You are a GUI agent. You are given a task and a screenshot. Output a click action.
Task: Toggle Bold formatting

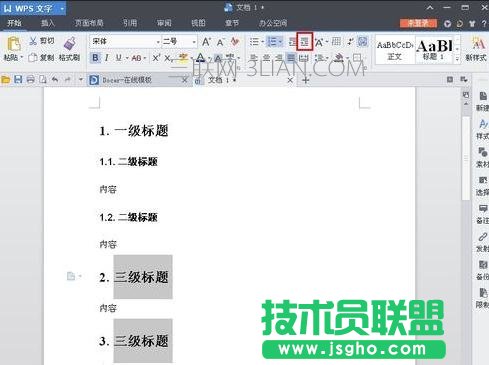(x=95, y=58)
